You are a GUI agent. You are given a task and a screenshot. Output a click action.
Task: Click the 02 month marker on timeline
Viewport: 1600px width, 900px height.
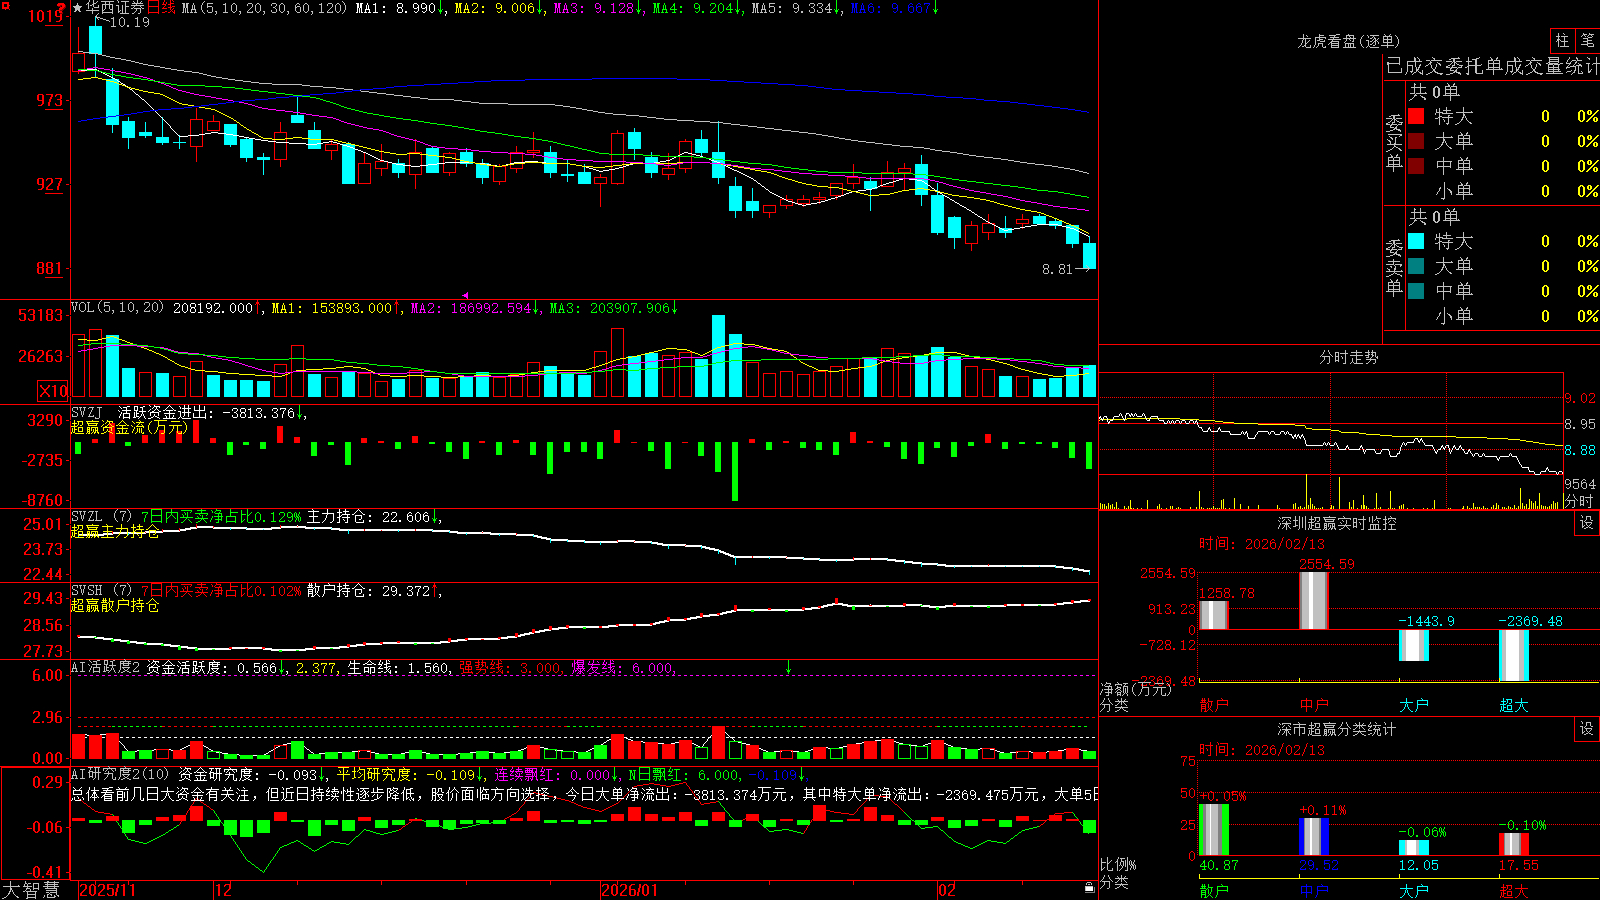click(x=947, y=890)
